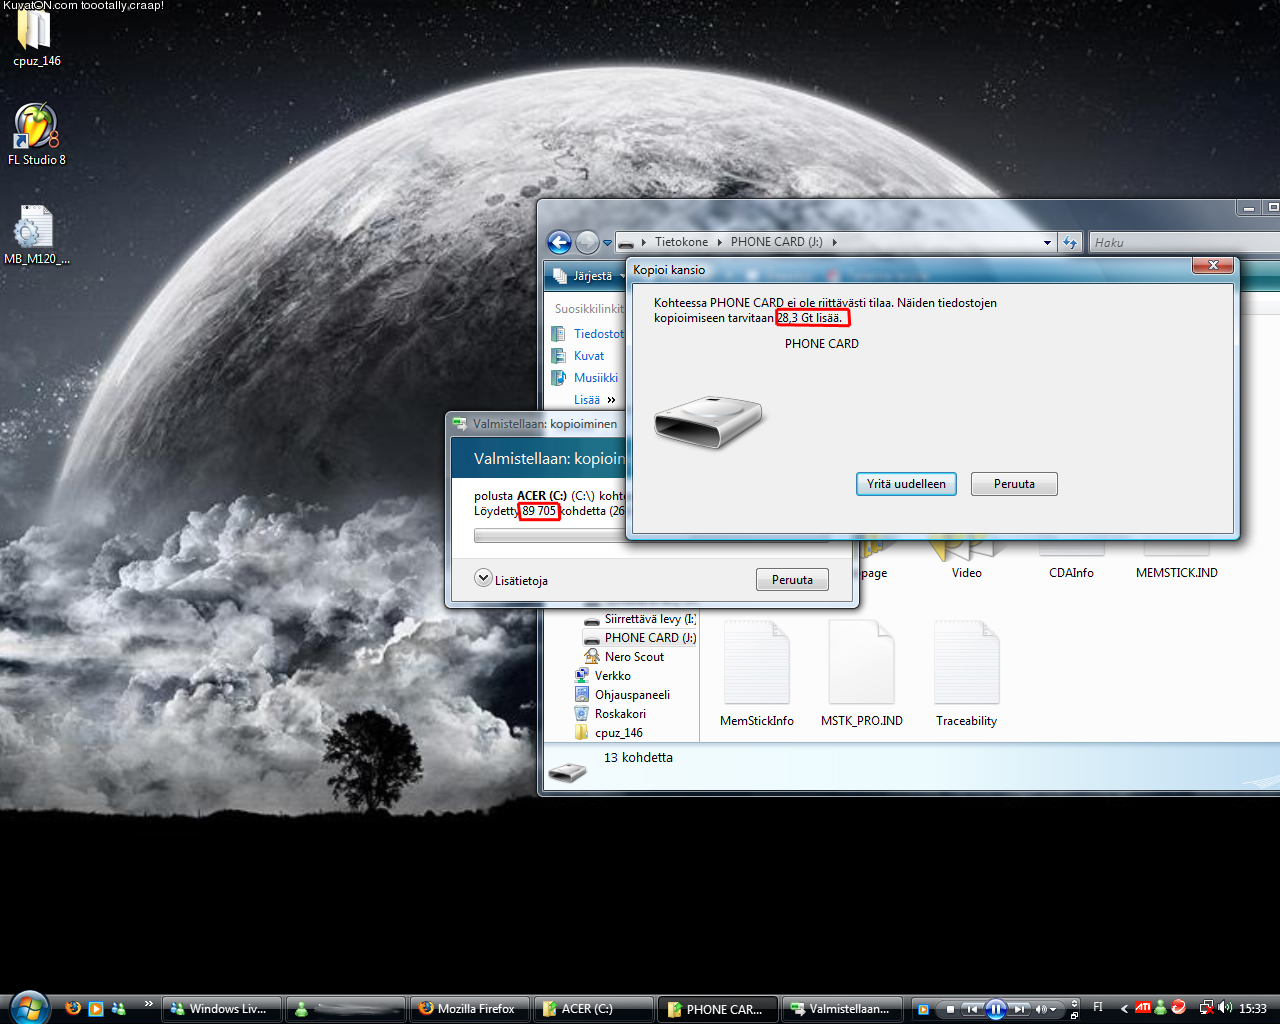Viewport: 1280px width, 1024px height.
Task: Click the Haku search field
Action: (1180, 242)
